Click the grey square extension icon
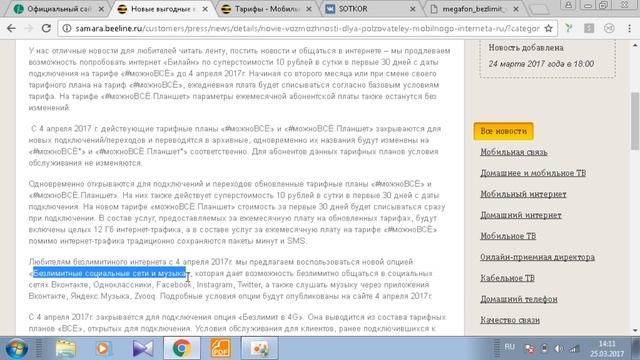 tap(589, 28)
